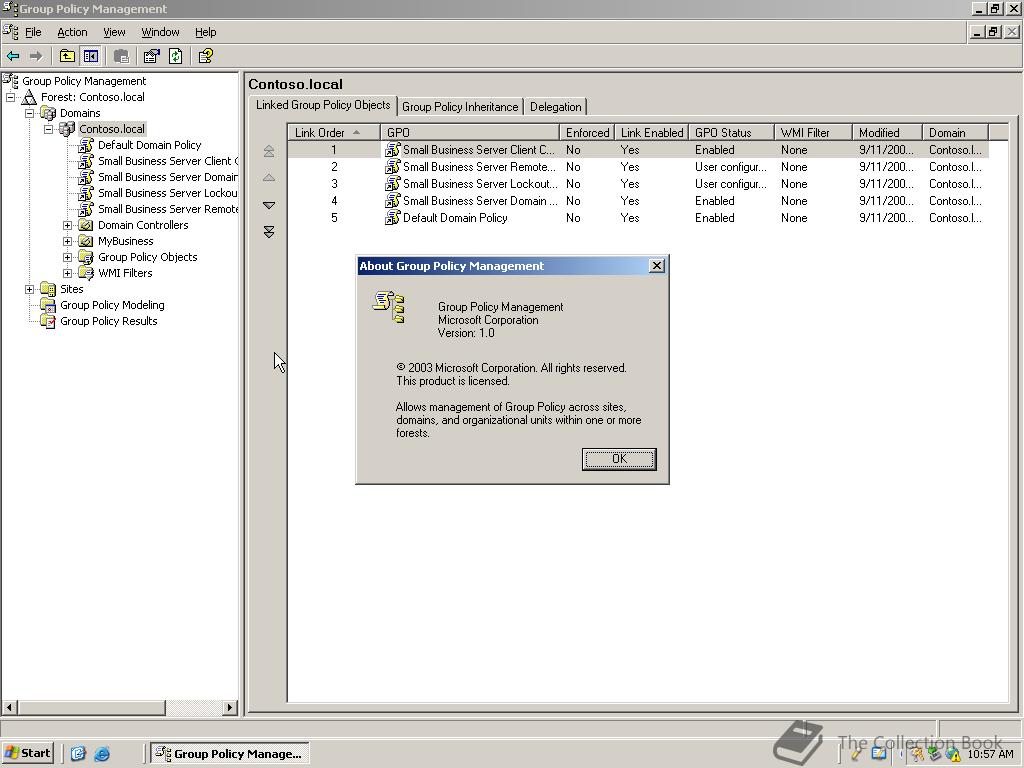
Task: Click the Show Desktop quick launch icon
Action: pyautogui.click(x=78, y=754)
